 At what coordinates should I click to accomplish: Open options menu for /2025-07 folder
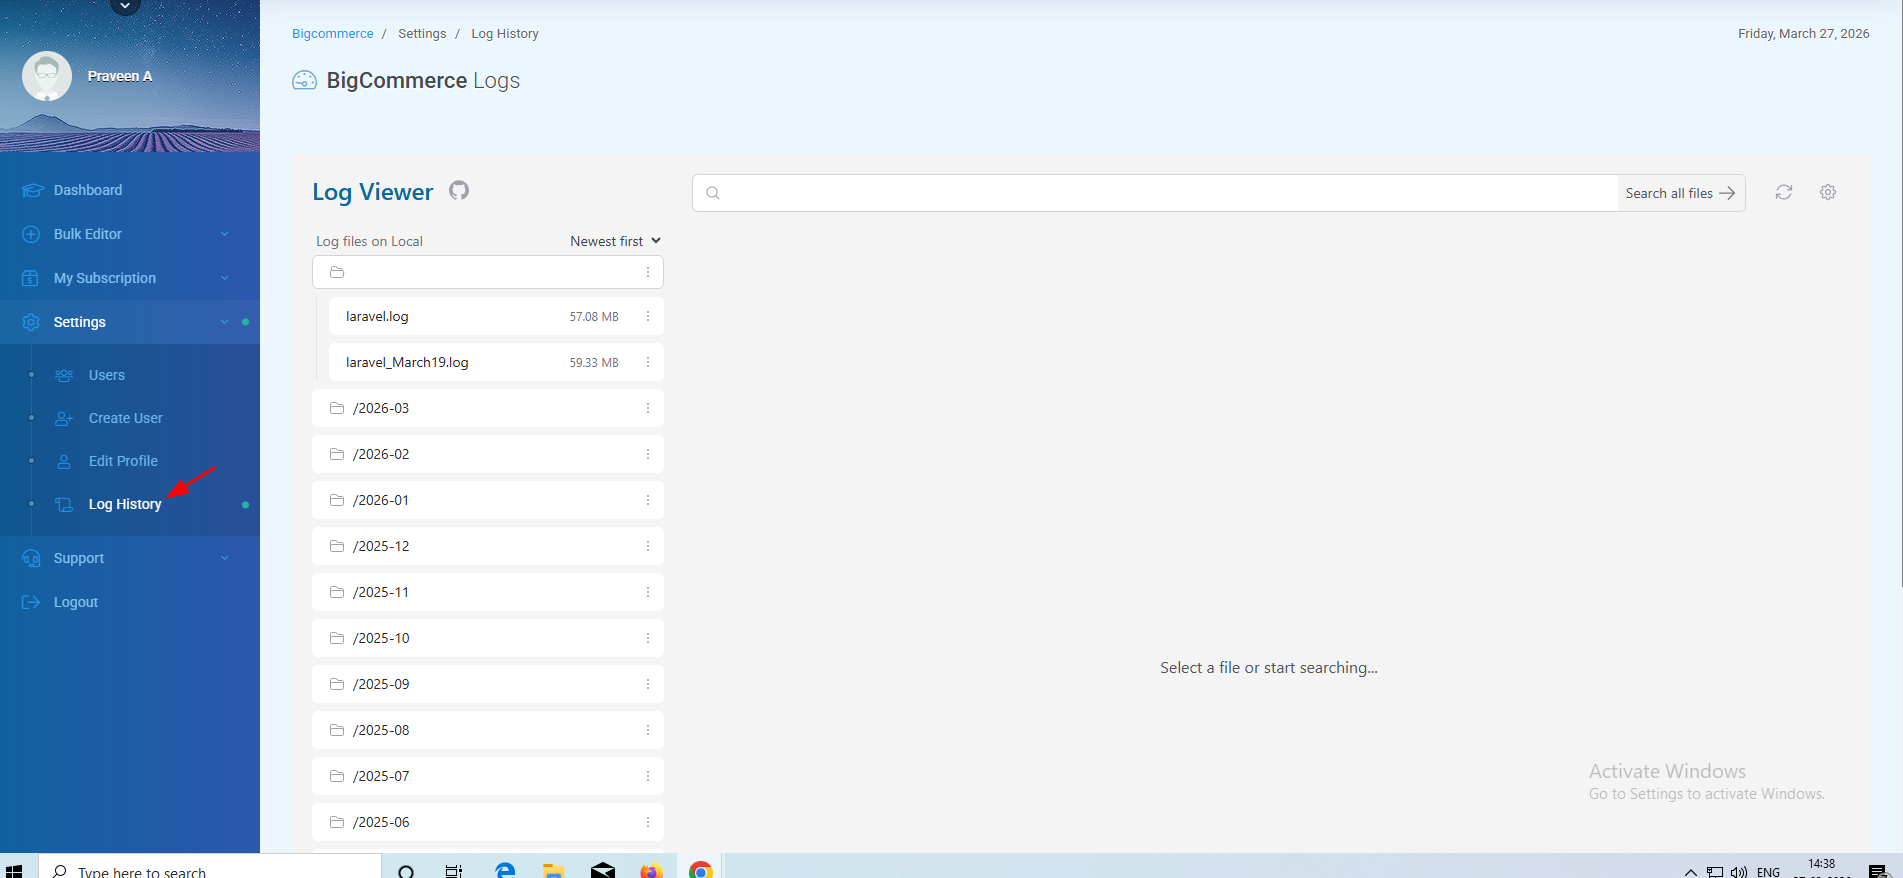(648, 776)
